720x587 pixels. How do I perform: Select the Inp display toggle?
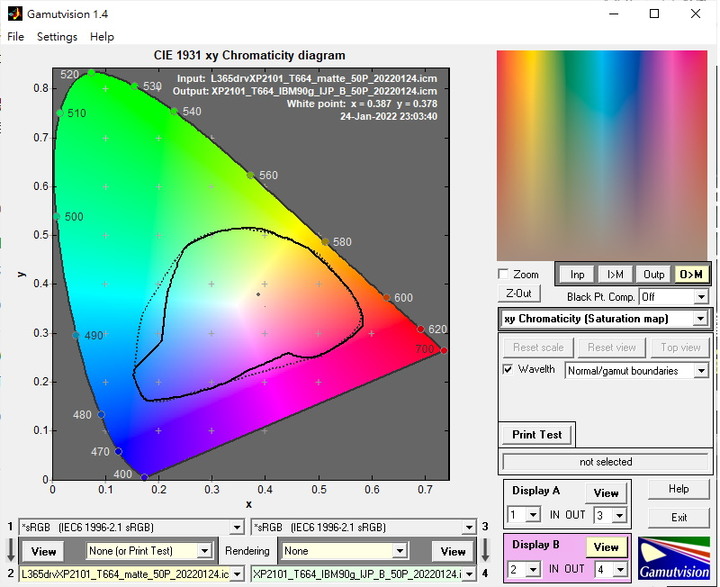[x=577, y=274]
